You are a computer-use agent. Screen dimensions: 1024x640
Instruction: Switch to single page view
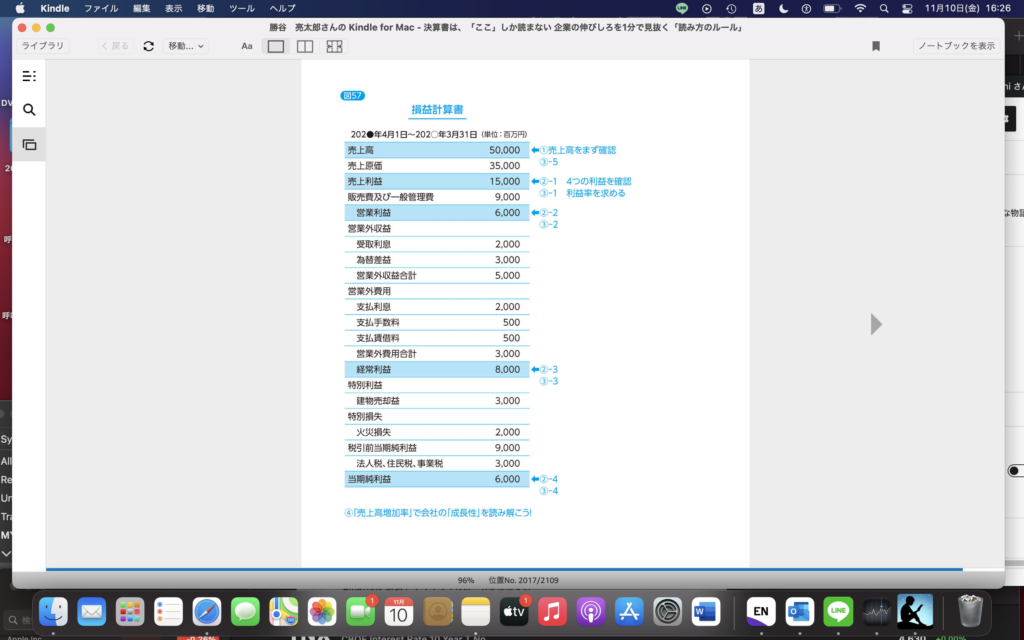(x=276, y=46)
